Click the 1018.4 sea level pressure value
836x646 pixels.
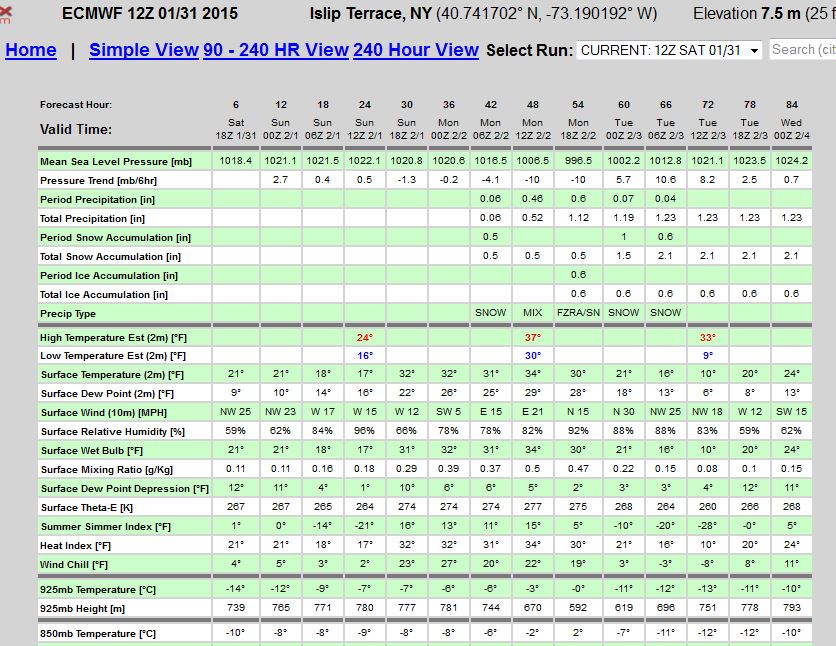(x=236, y=161)
